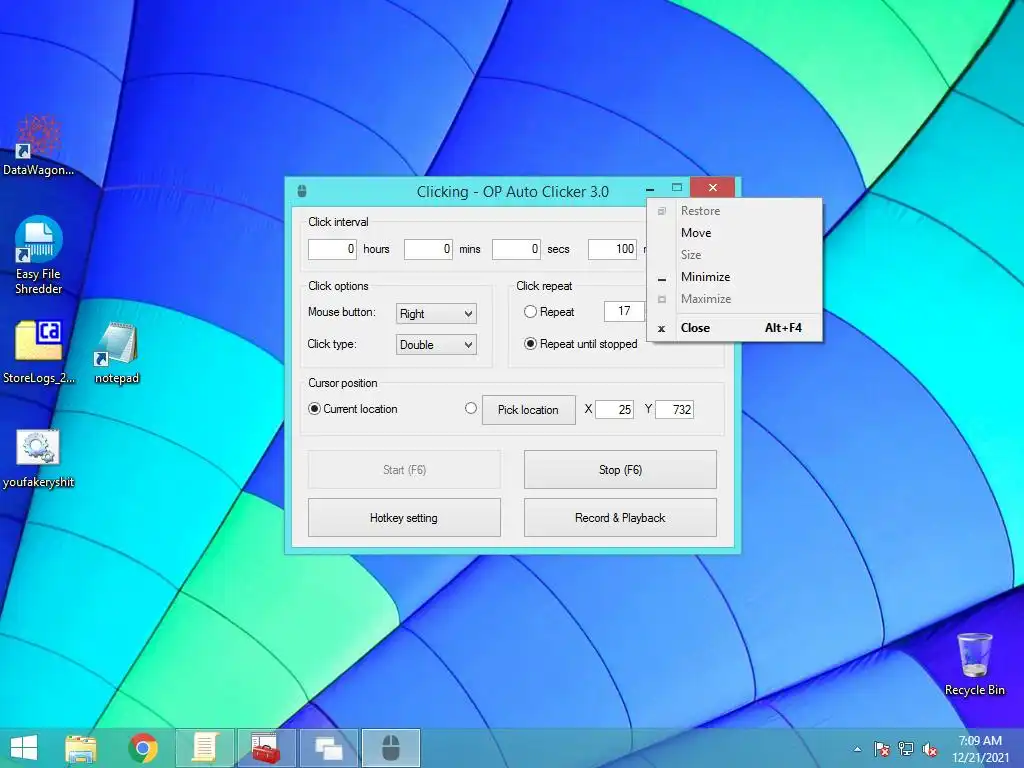Click the OP Auto Clicker mouse taskbar icon
Image resolution: width=1024 pixels, height=768 pixels.
coord(391,748)
